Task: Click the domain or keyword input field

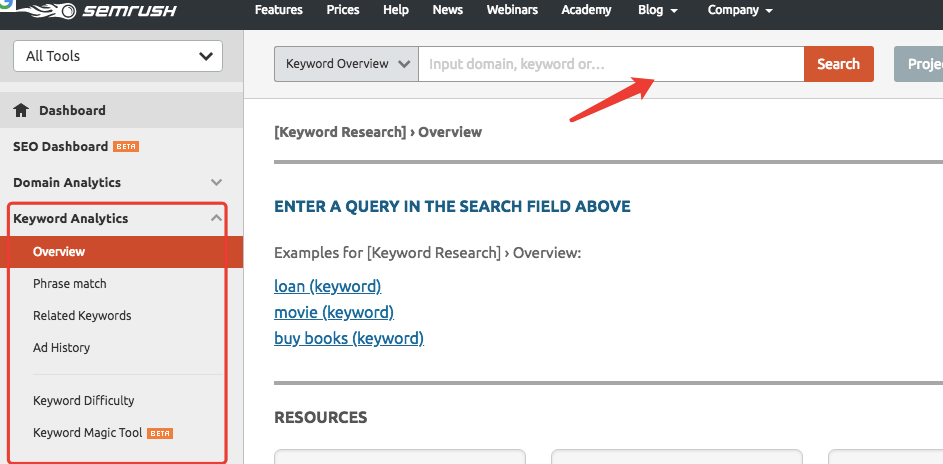Action: tap(611, 64)
